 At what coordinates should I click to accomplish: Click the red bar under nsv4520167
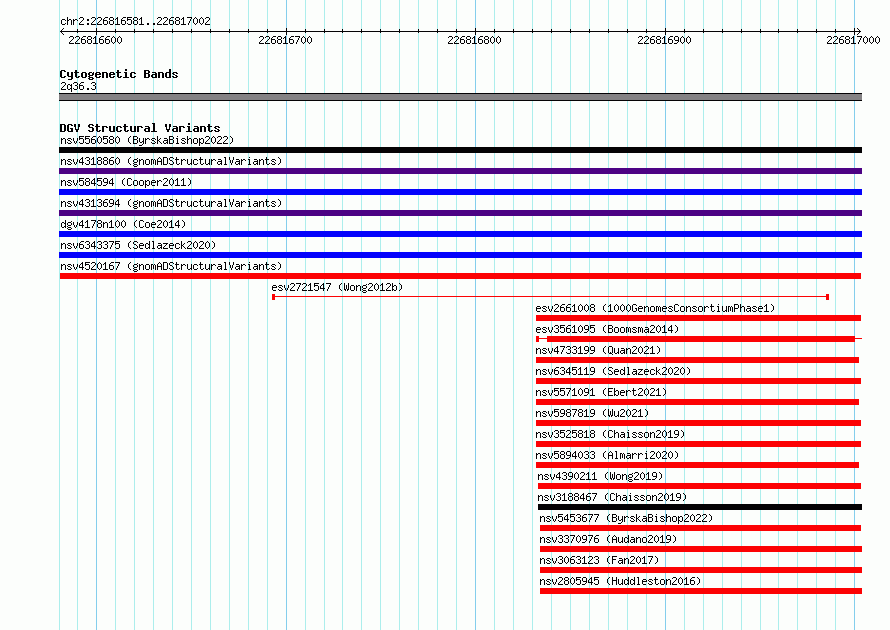pos(460,276)
